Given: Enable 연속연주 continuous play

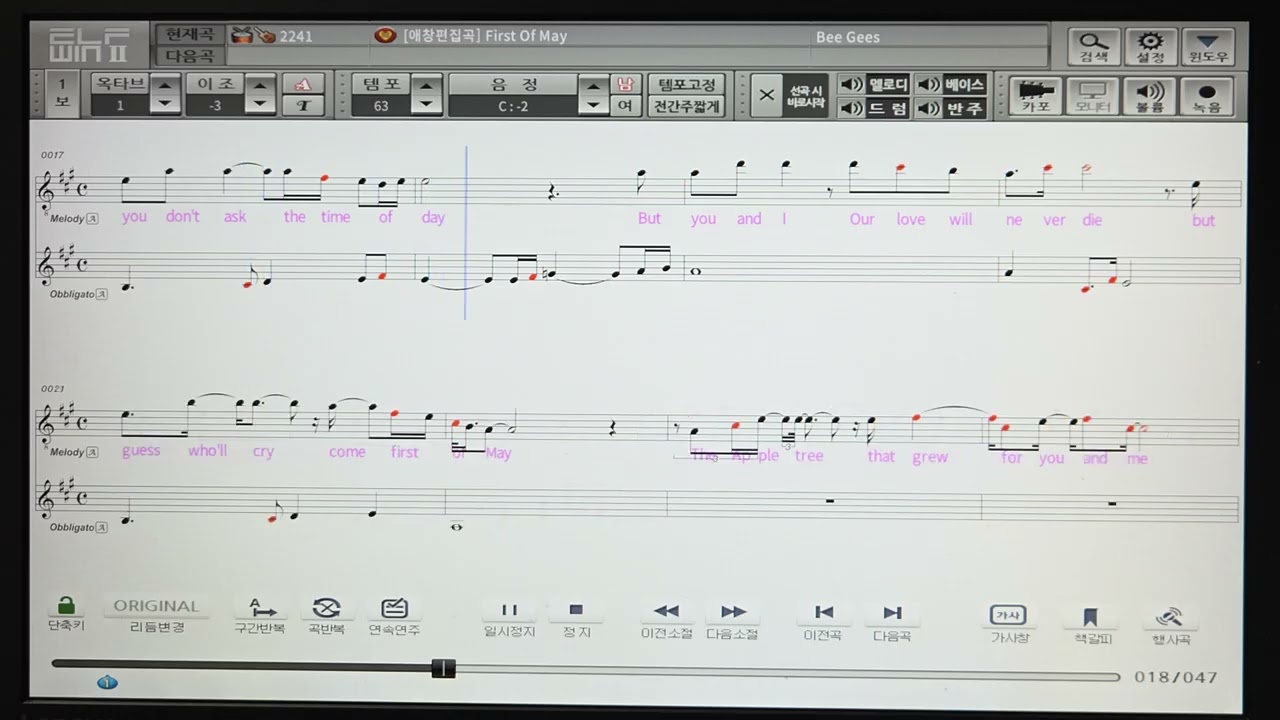Looking at the screenshot, I should [394, 616].
